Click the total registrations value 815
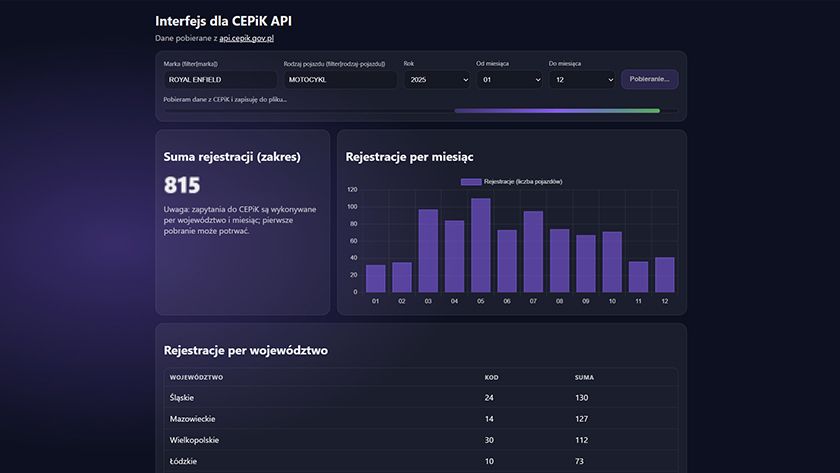Viewport: 840px width, 473px height. point(182,185)
